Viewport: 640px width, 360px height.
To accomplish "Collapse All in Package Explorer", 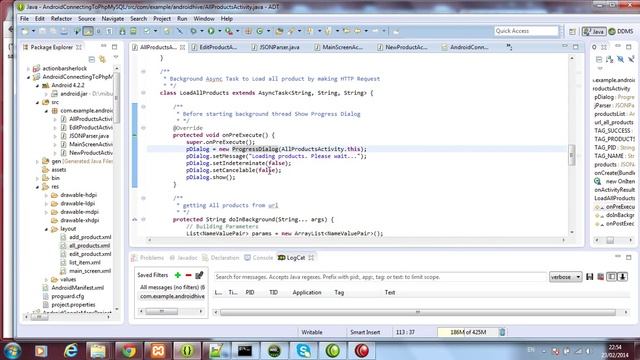I will [x=92, y=60].
